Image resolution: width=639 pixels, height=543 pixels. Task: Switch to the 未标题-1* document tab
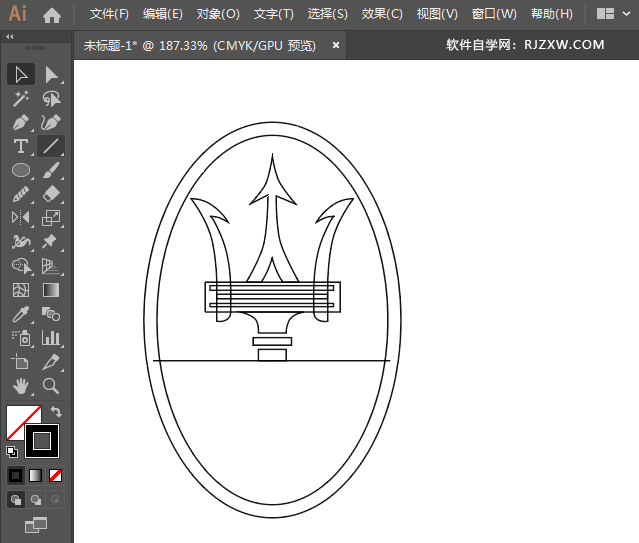coord(199,45)
